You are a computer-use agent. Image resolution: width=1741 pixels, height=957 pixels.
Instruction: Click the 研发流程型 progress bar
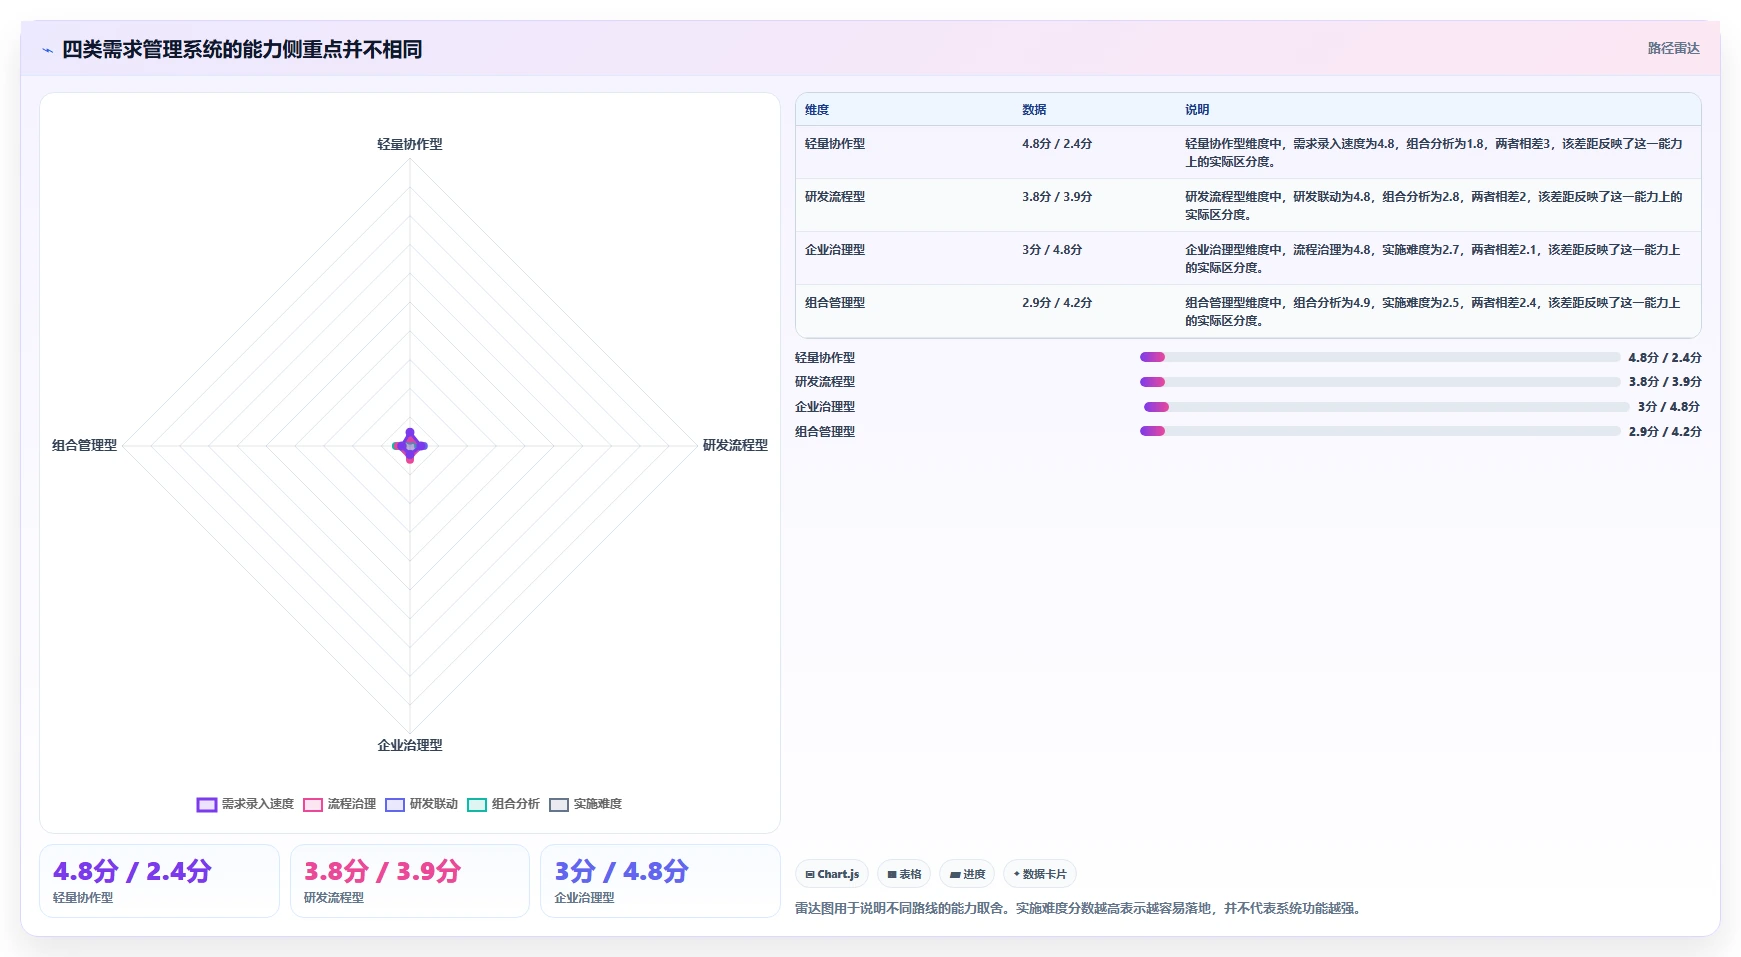tap(1380, 382)
